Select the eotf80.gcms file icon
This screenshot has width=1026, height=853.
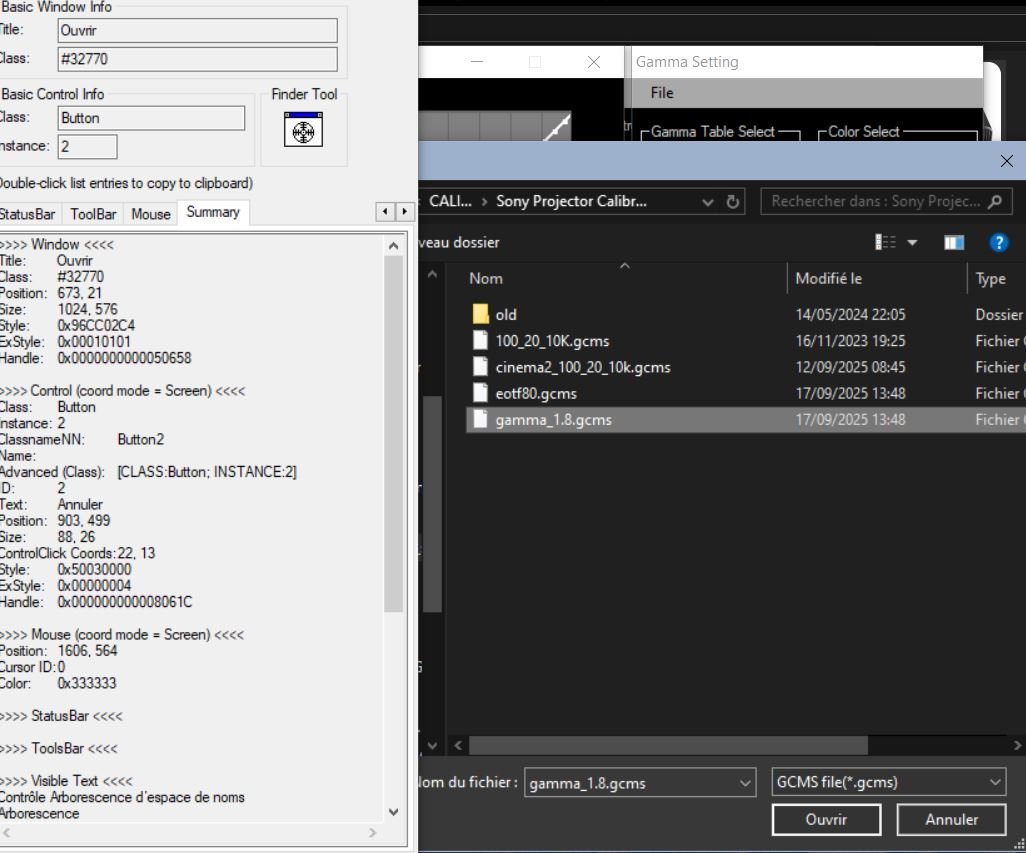coord(482,393)
